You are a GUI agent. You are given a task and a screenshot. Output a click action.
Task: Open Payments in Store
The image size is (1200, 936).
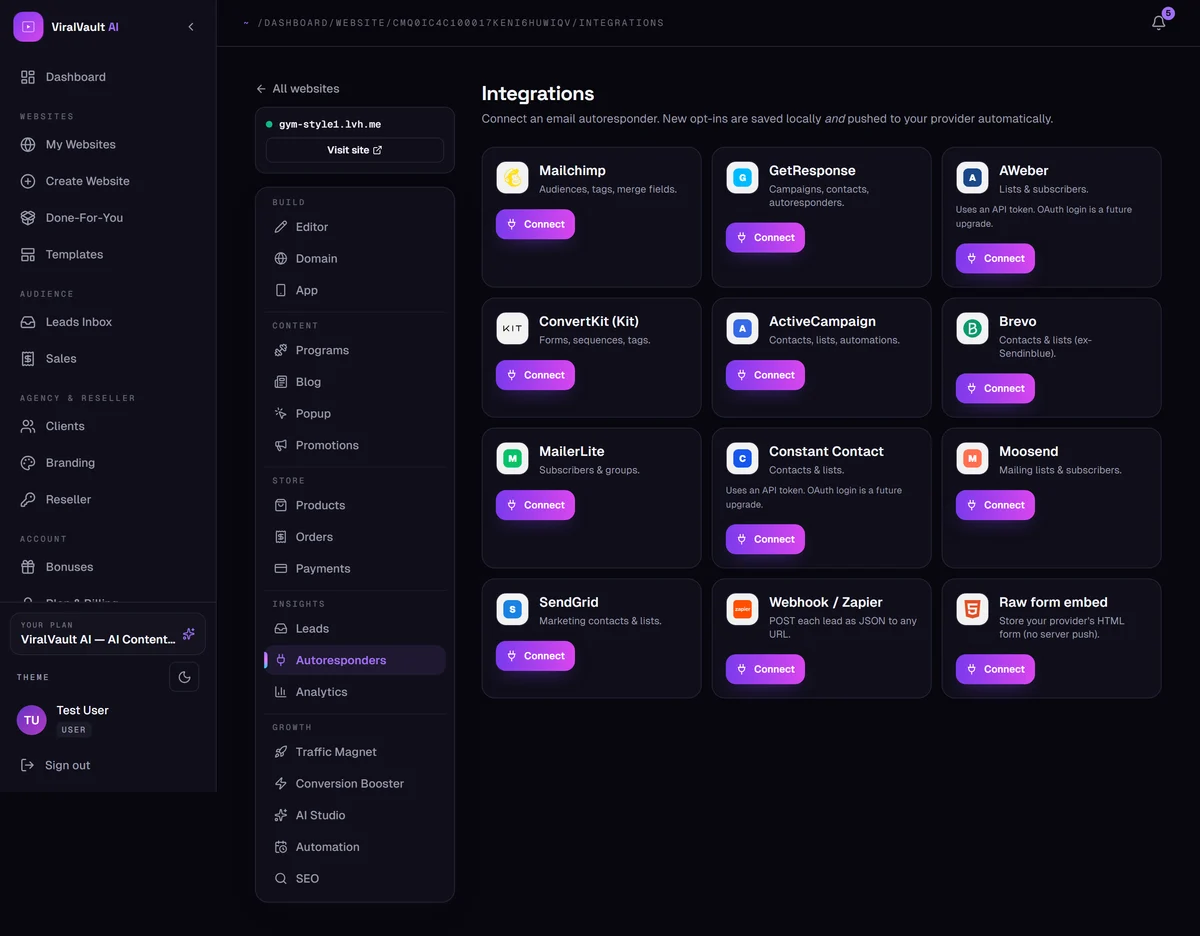[x=355, y=569]
